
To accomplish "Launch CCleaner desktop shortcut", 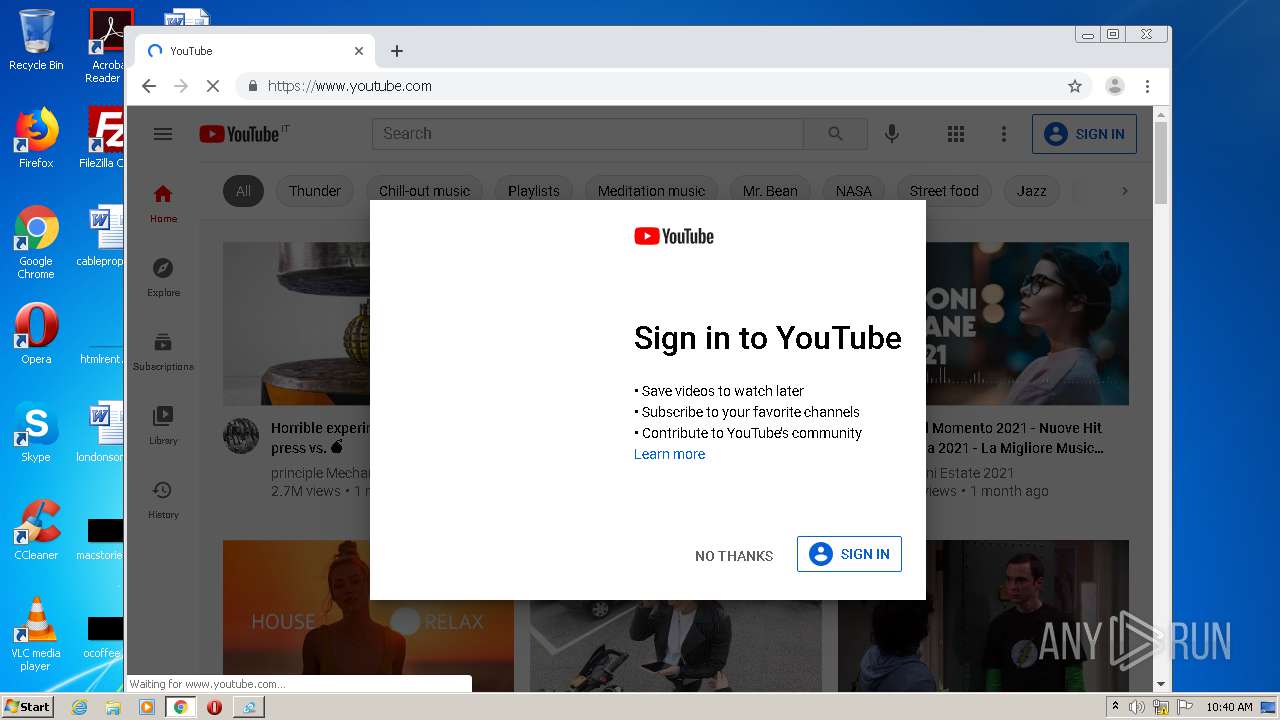I will (36, 530).
